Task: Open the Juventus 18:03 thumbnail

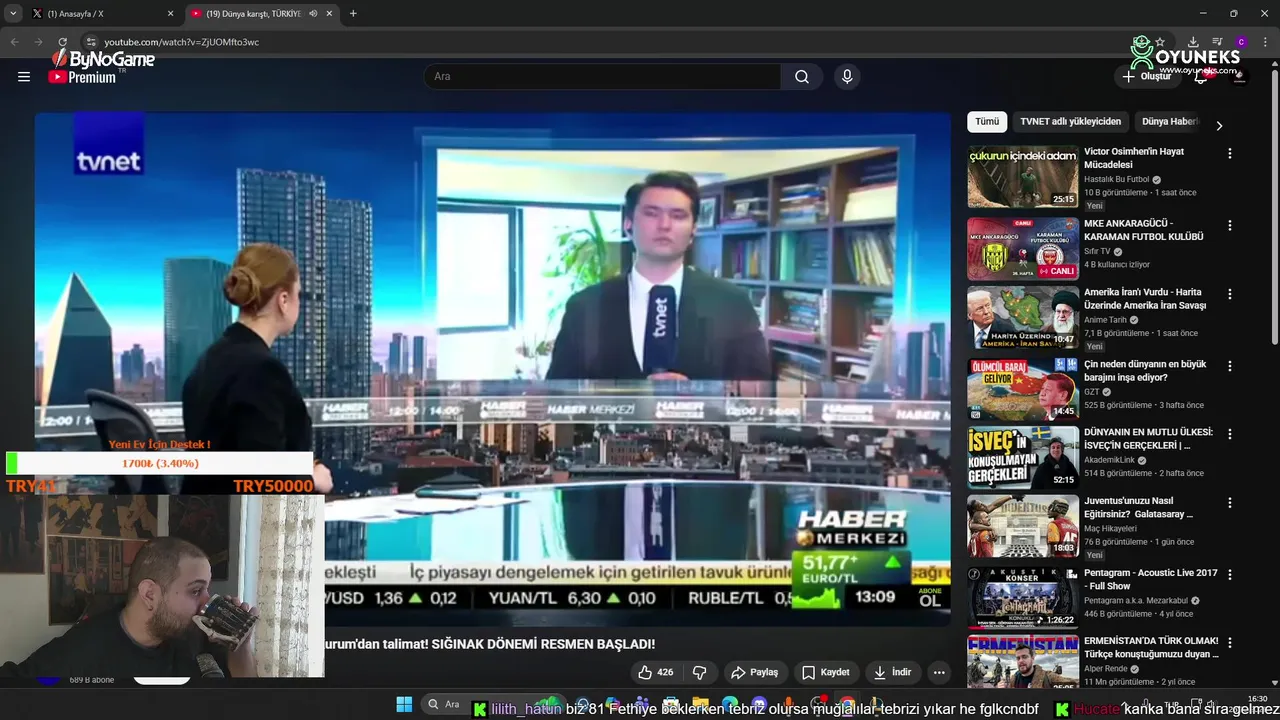Action: (x=1023, y=526)
